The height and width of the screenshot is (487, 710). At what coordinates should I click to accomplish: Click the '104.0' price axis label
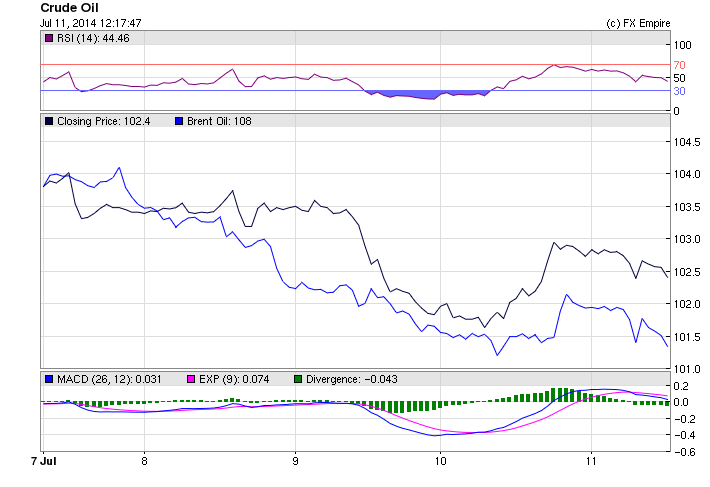coord(686,174)
